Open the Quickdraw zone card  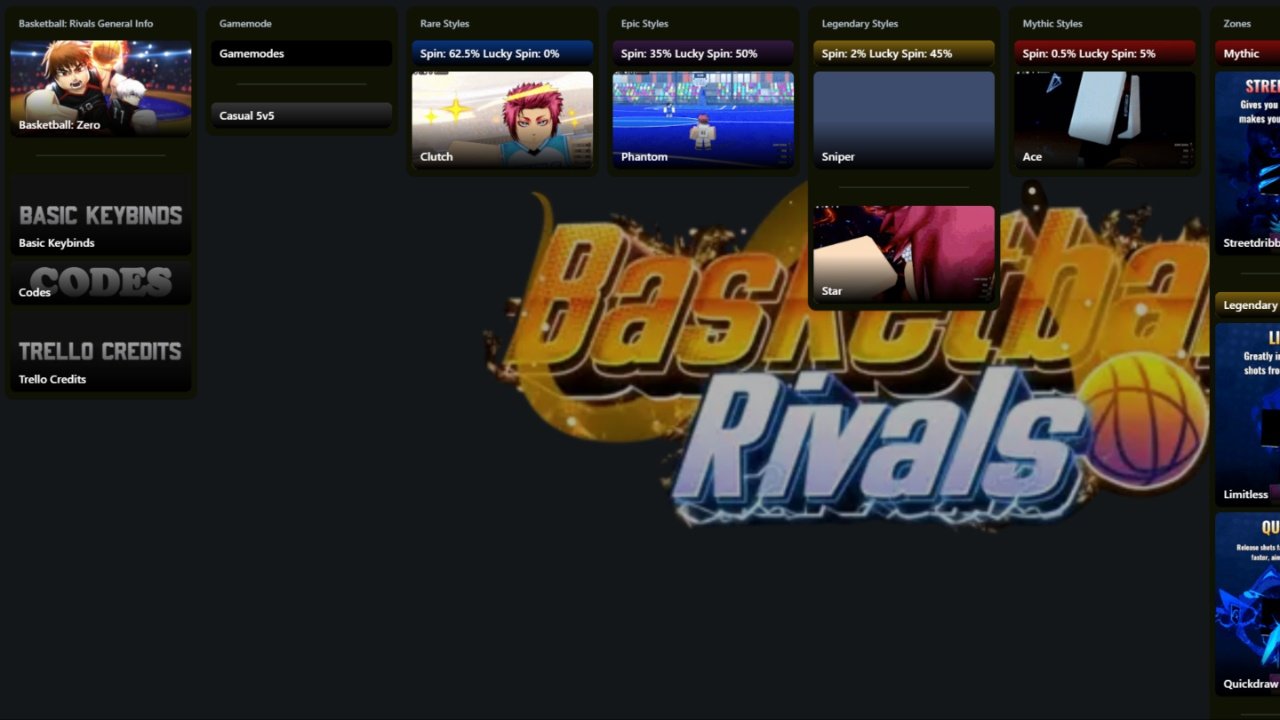click(1248, 604)
